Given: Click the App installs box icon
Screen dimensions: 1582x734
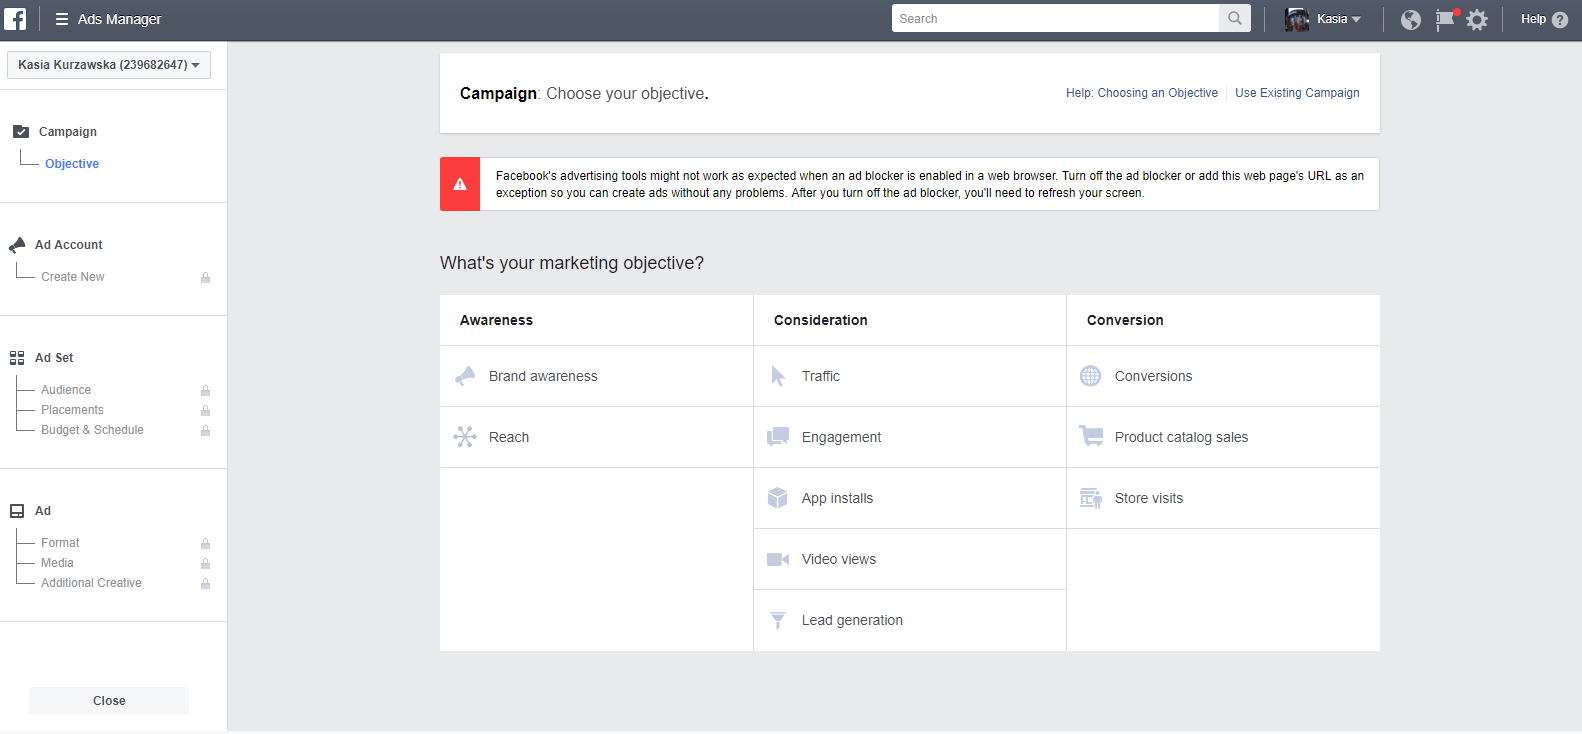Looking at the screenshot, I should [778, 498].
